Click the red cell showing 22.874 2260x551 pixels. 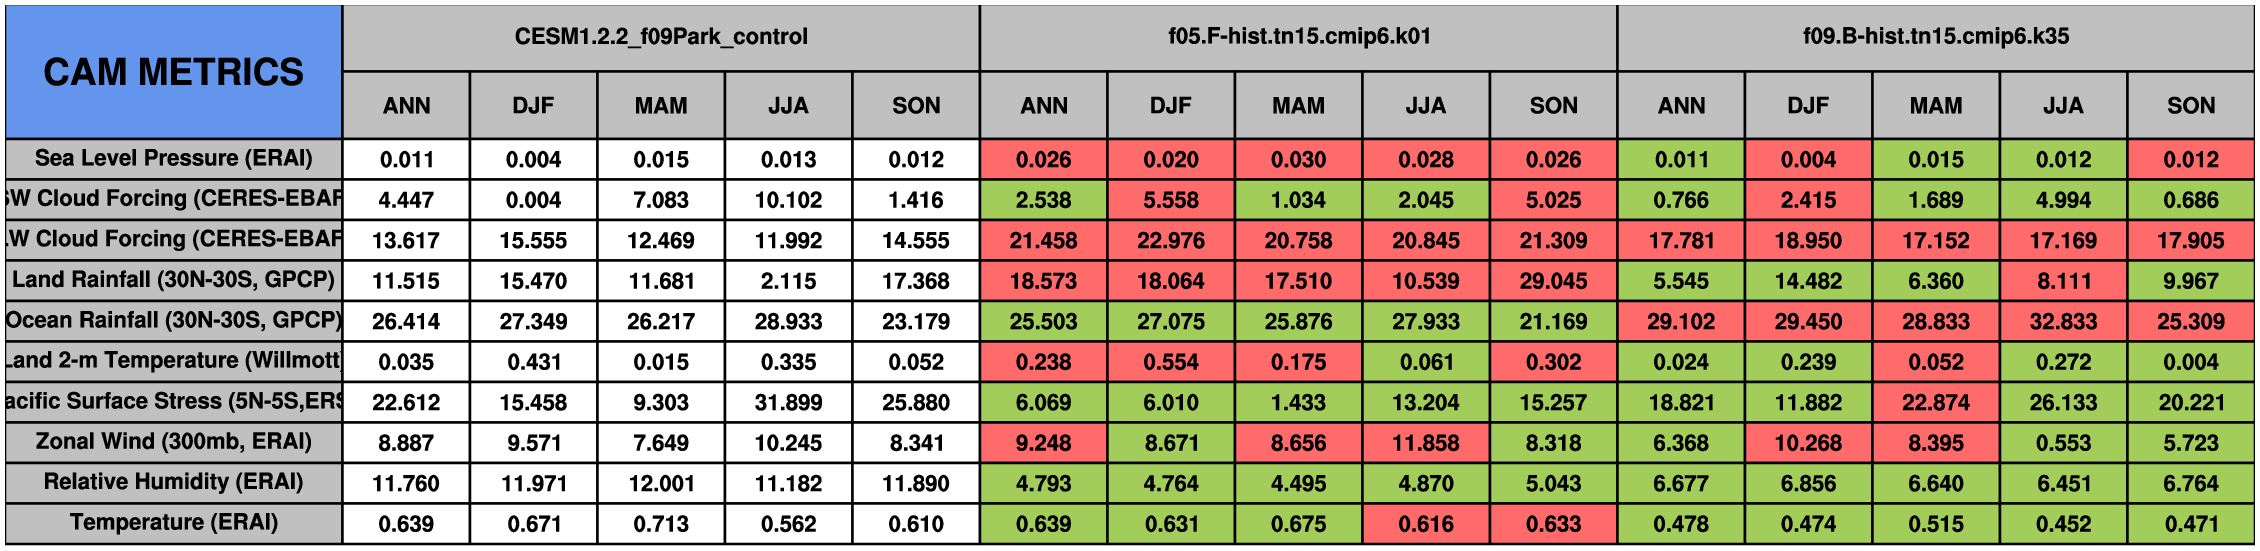(1936, 402)
